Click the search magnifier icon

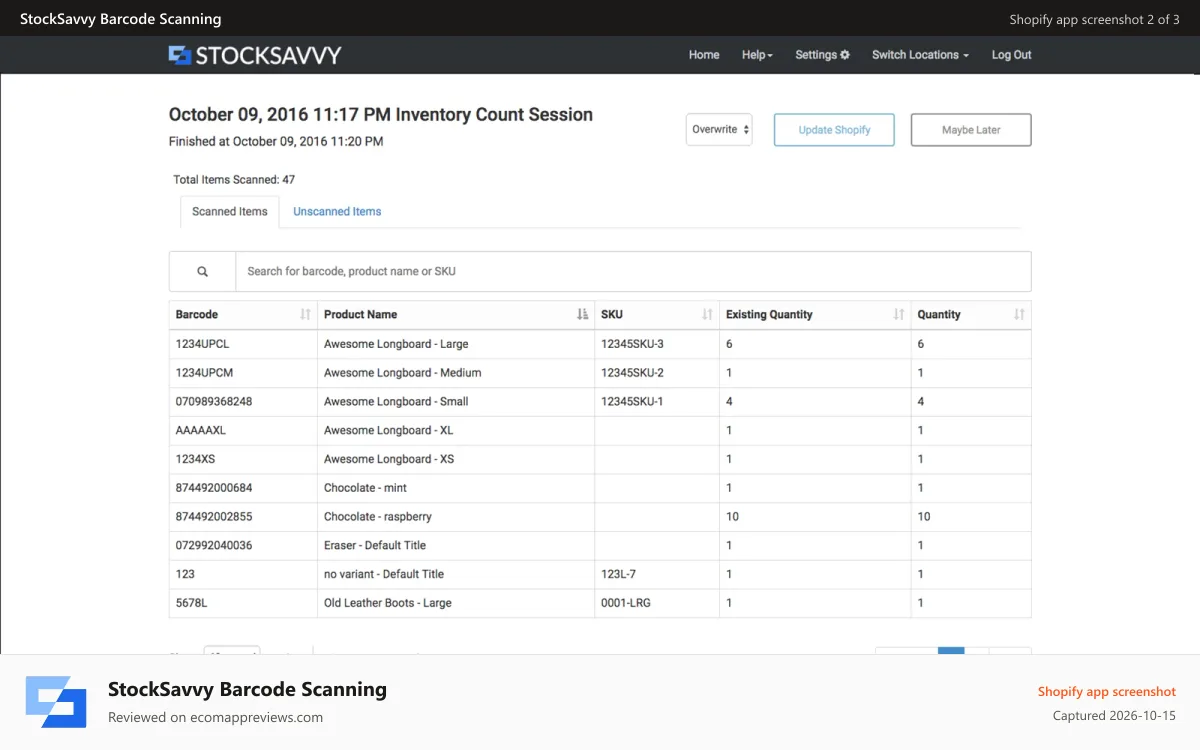(202, 271)
